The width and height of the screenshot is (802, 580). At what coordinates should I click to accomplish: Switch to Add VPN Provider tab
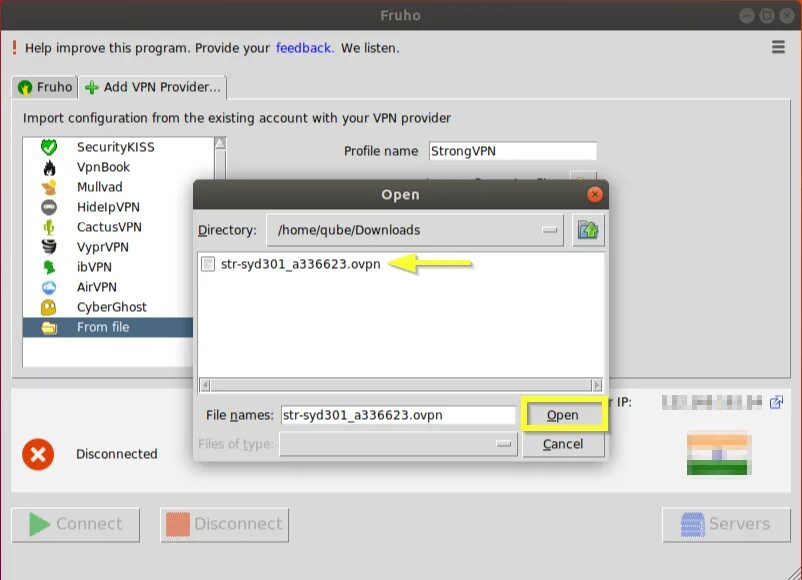coord(152,87)
